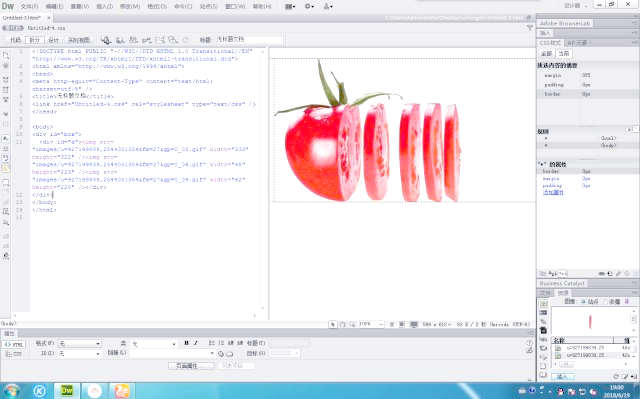Toggle italic I in Properties panel
Screen dimensions: 640x399
pyautogui.click(x=196, y=343)
